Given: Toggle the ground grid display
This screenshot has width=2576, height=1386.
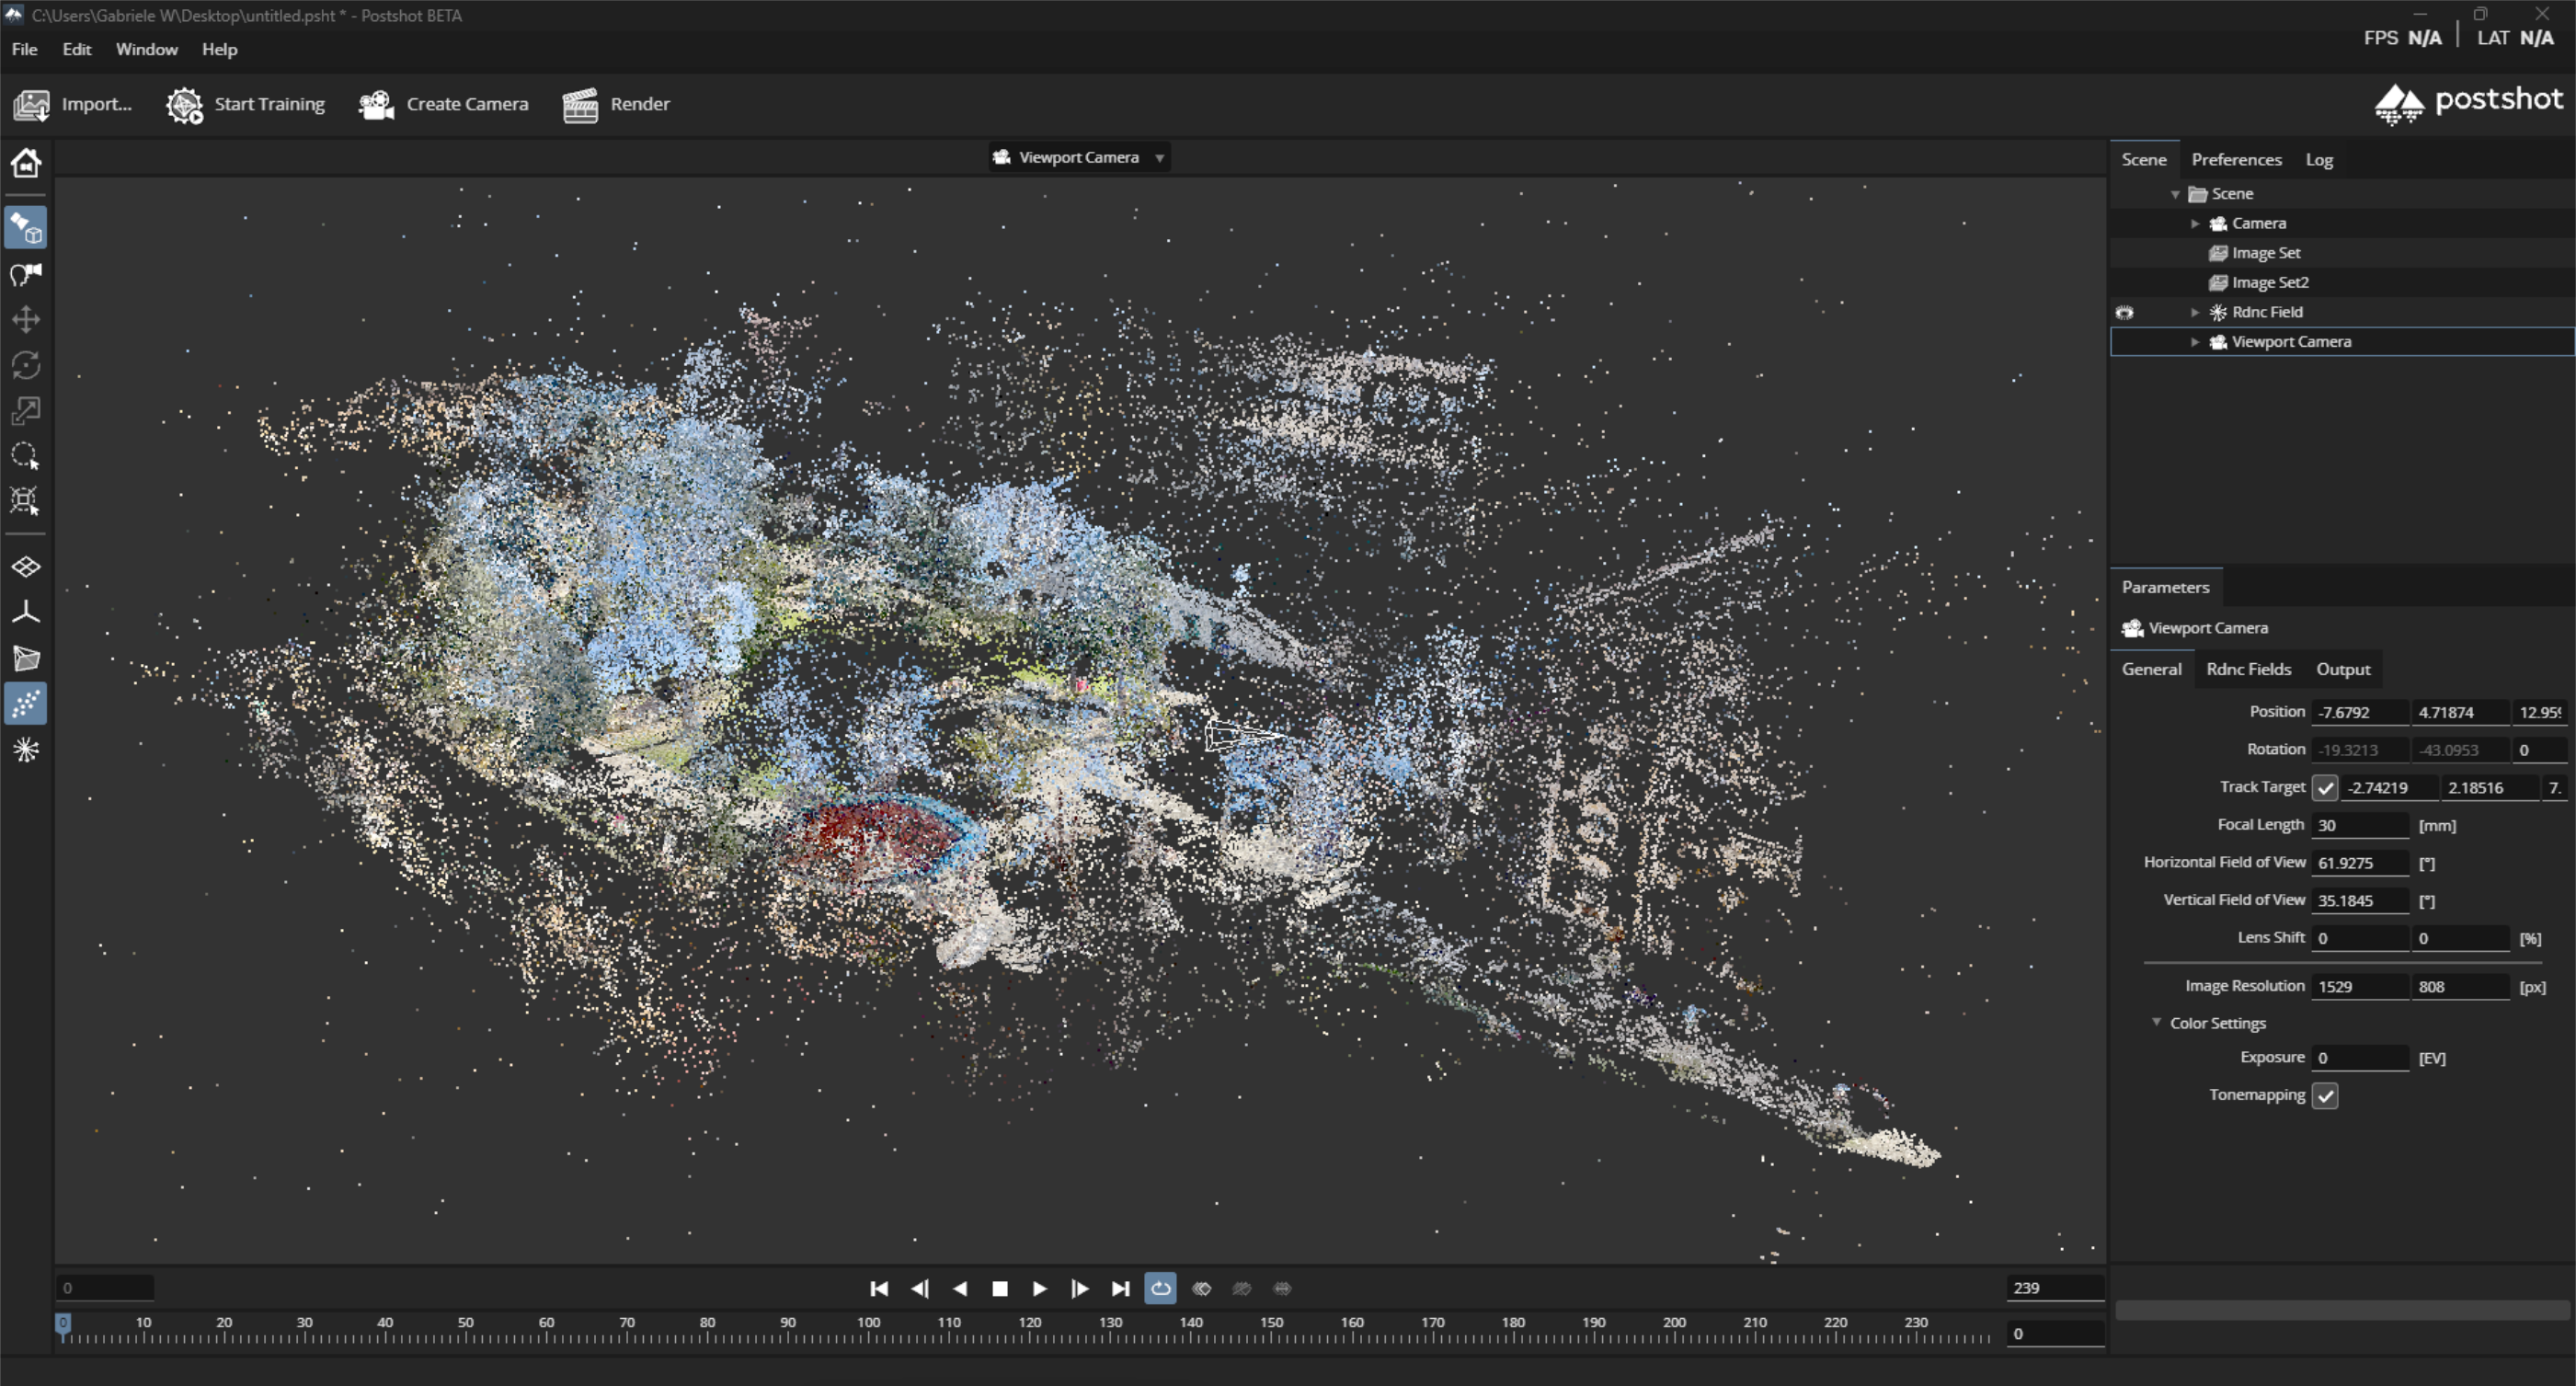Looking at the screenshot, I should pos(26,567).
